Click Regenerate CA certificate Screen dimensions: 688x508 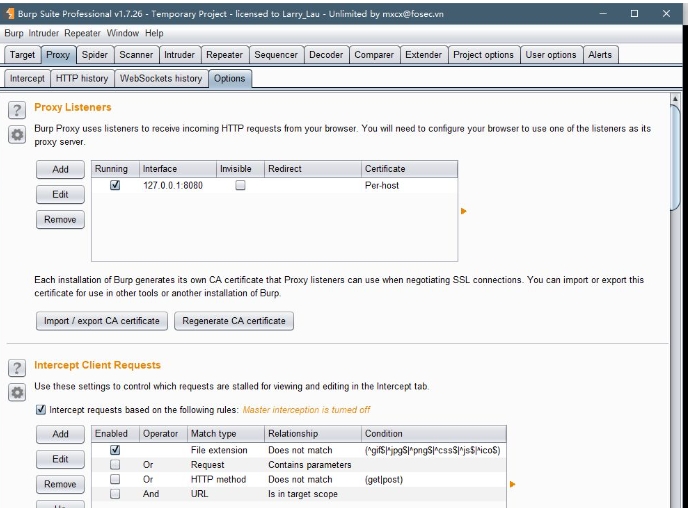(234, 321)
